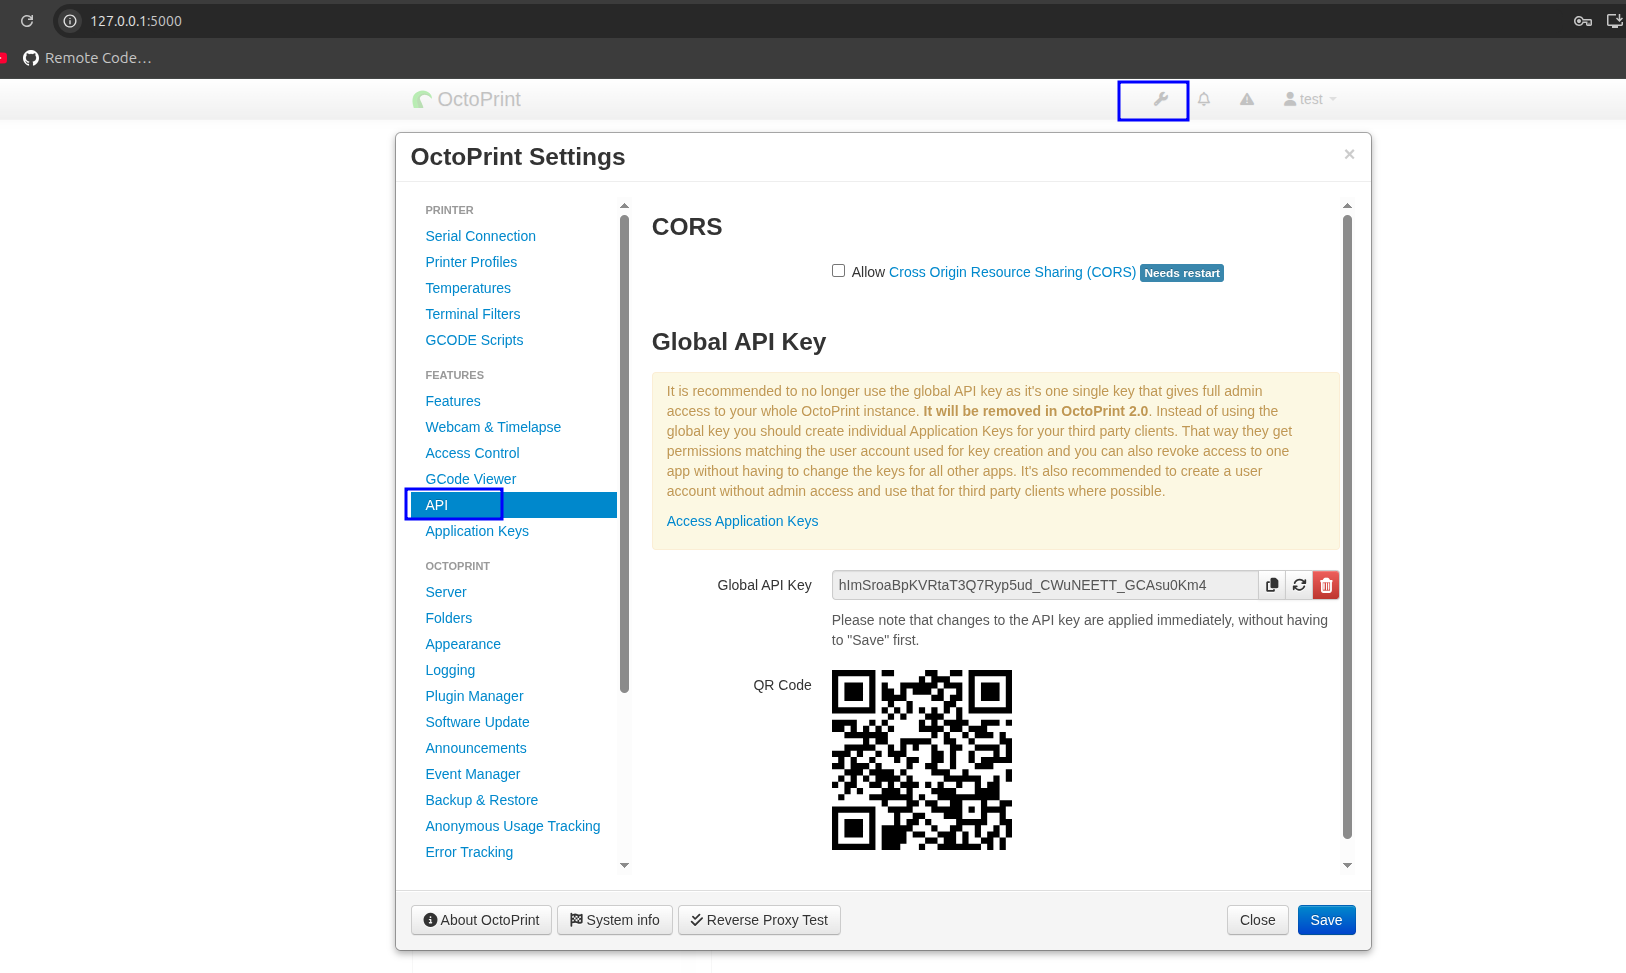Click the content pane scroll down arrow
Image resolution: width=1626 pixels, height=973 pixels.
coord(1347,865)
